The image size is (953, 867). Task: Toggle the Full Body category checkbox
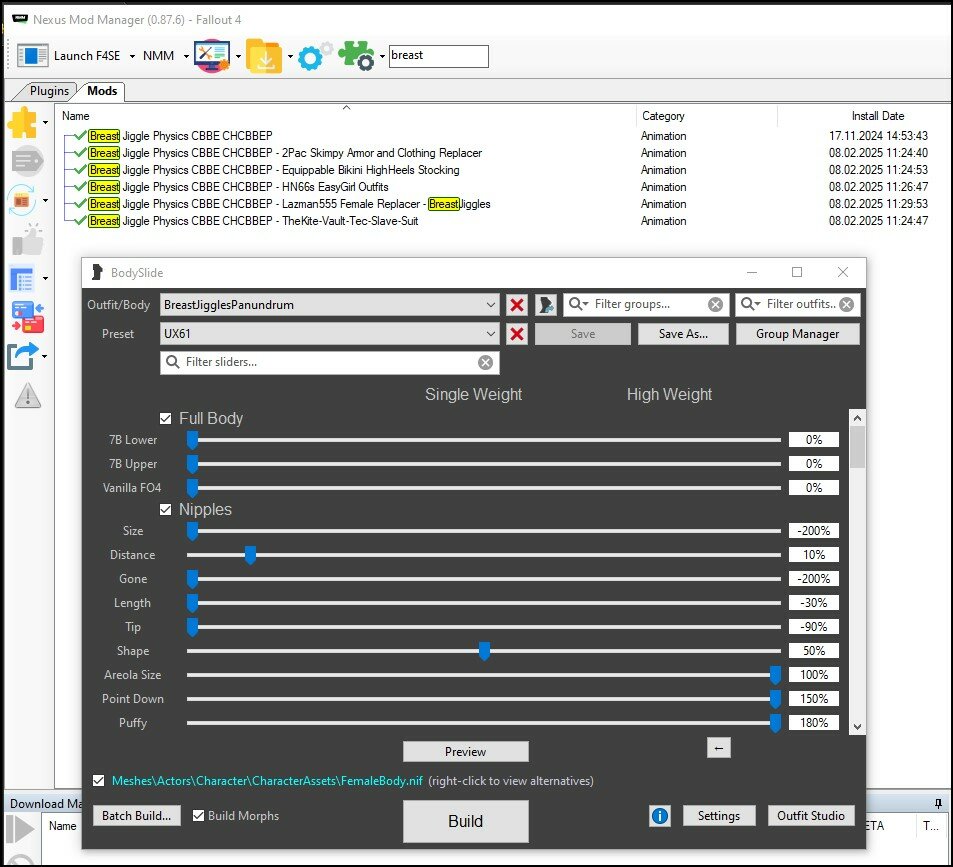165,419
